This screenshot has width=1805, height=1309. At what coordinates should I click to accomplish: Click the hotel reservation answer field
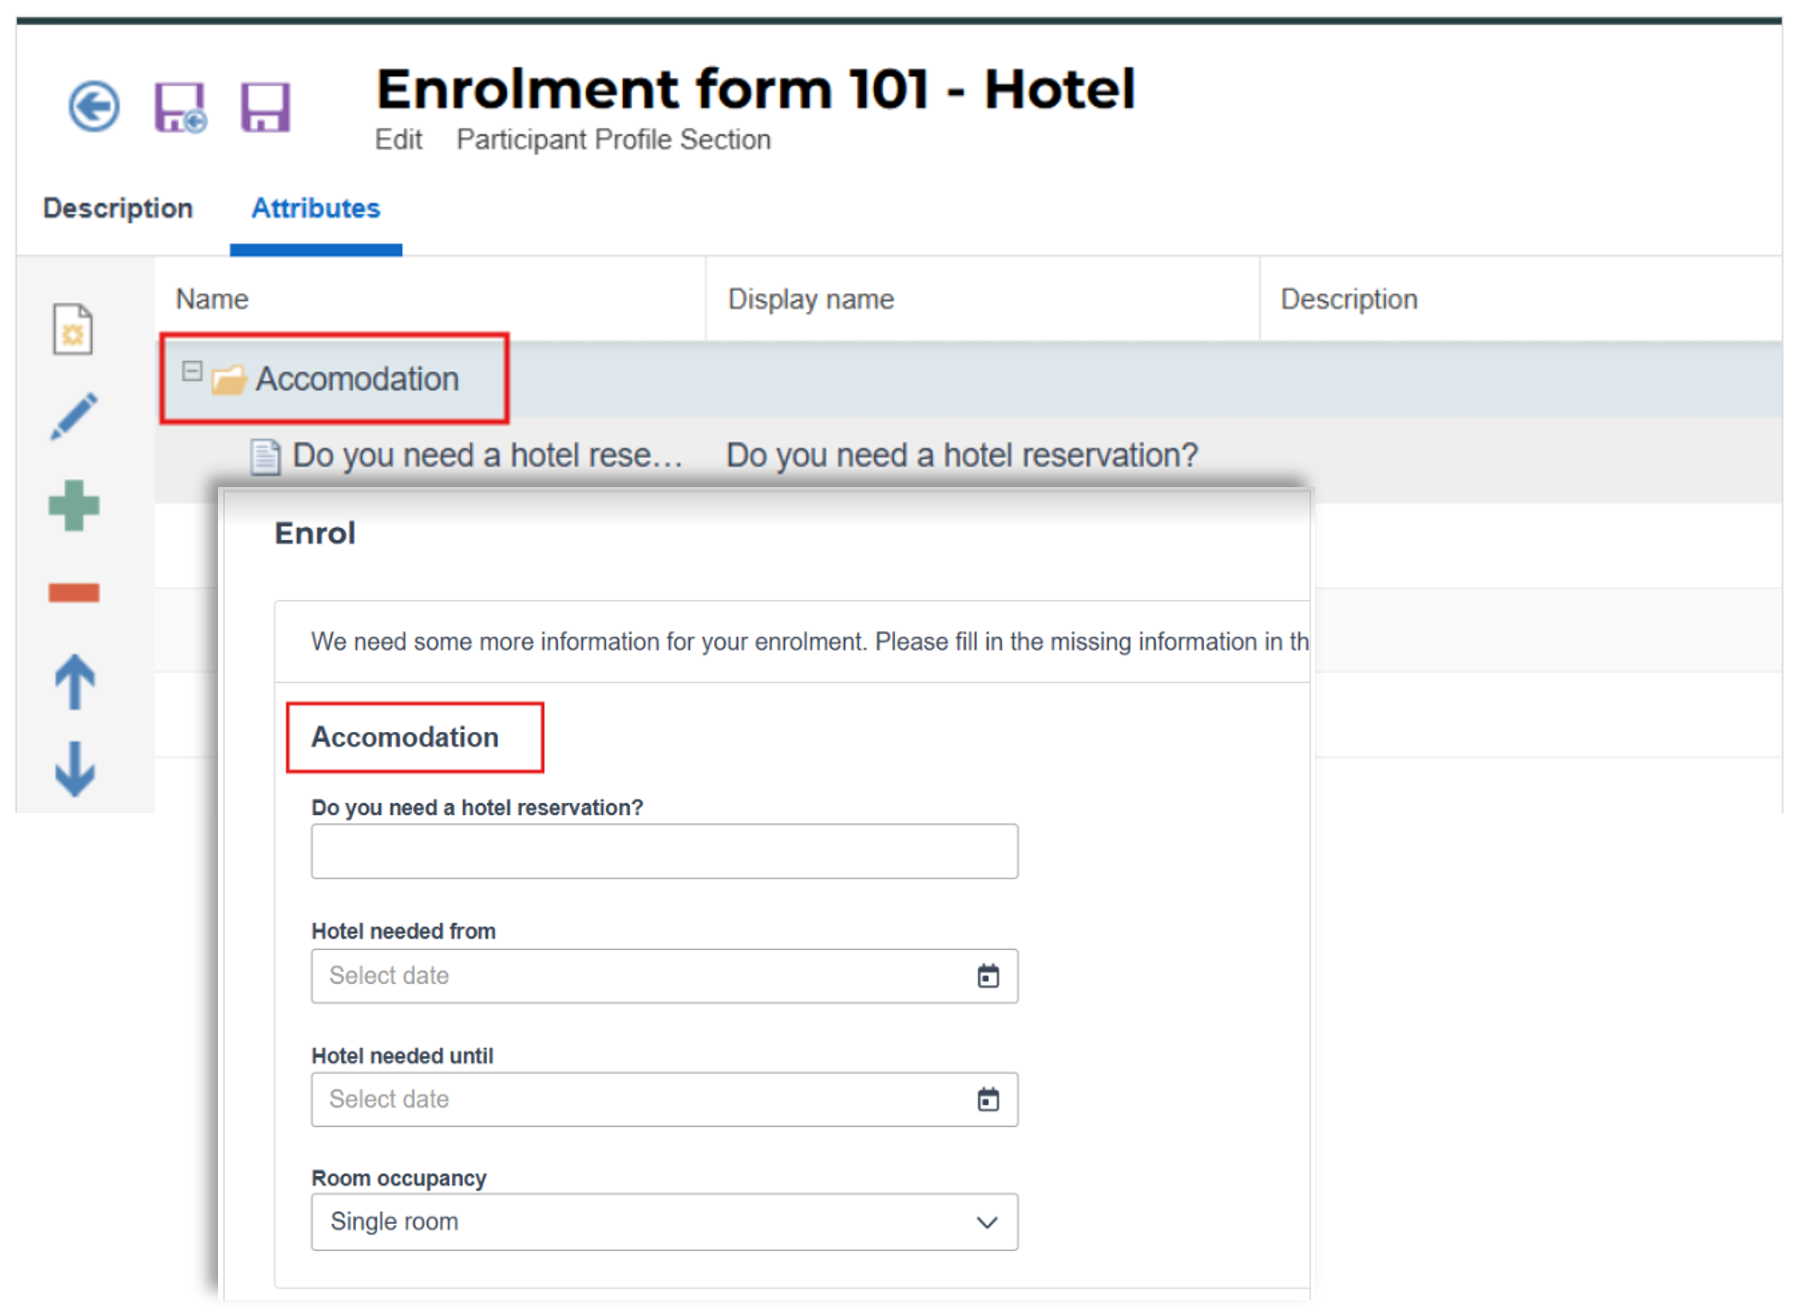(663, 851)
